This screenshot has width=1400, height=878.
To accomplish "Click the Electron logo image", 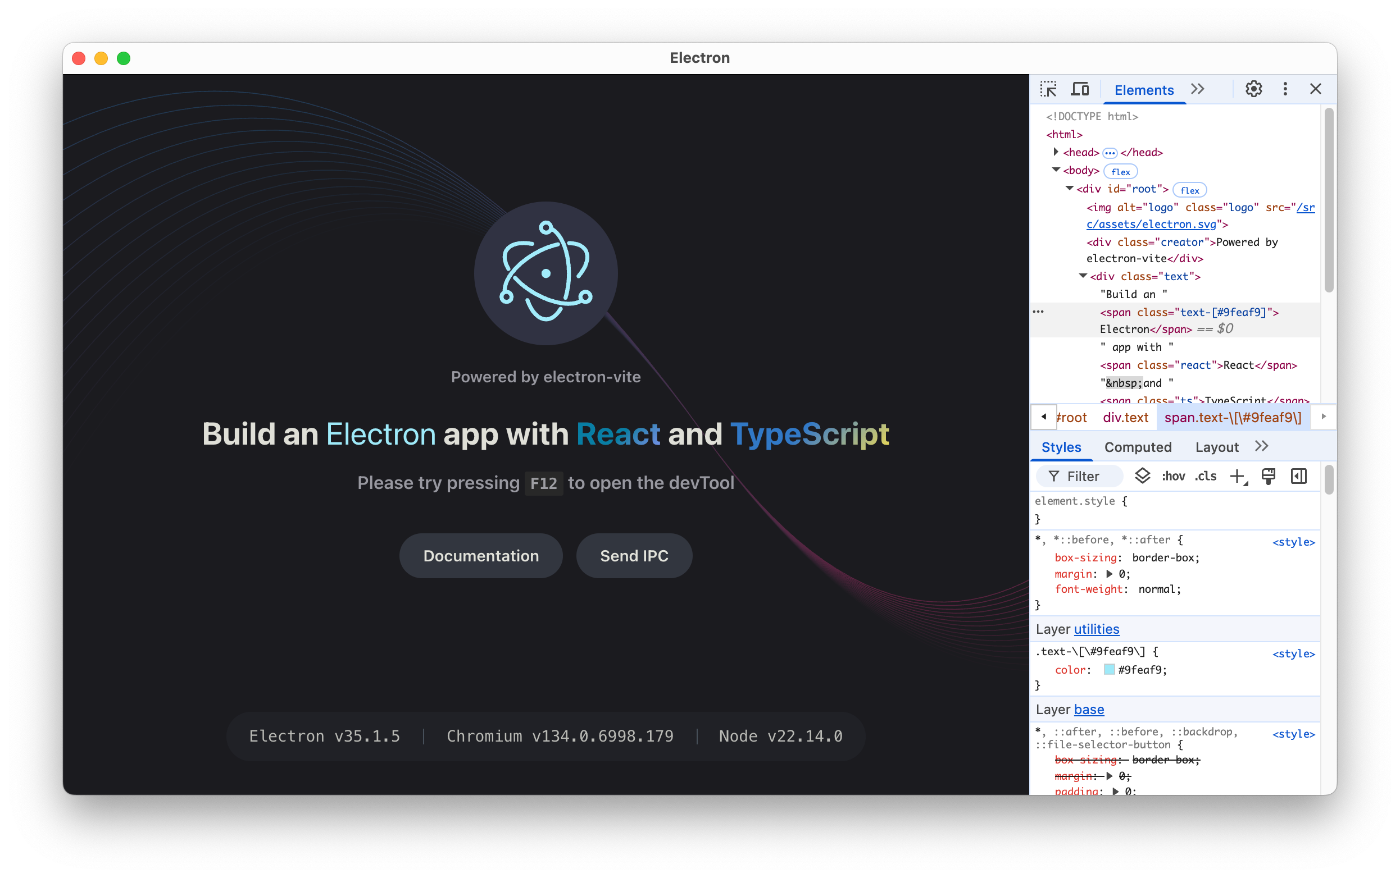I will click(x=546, y=273).
